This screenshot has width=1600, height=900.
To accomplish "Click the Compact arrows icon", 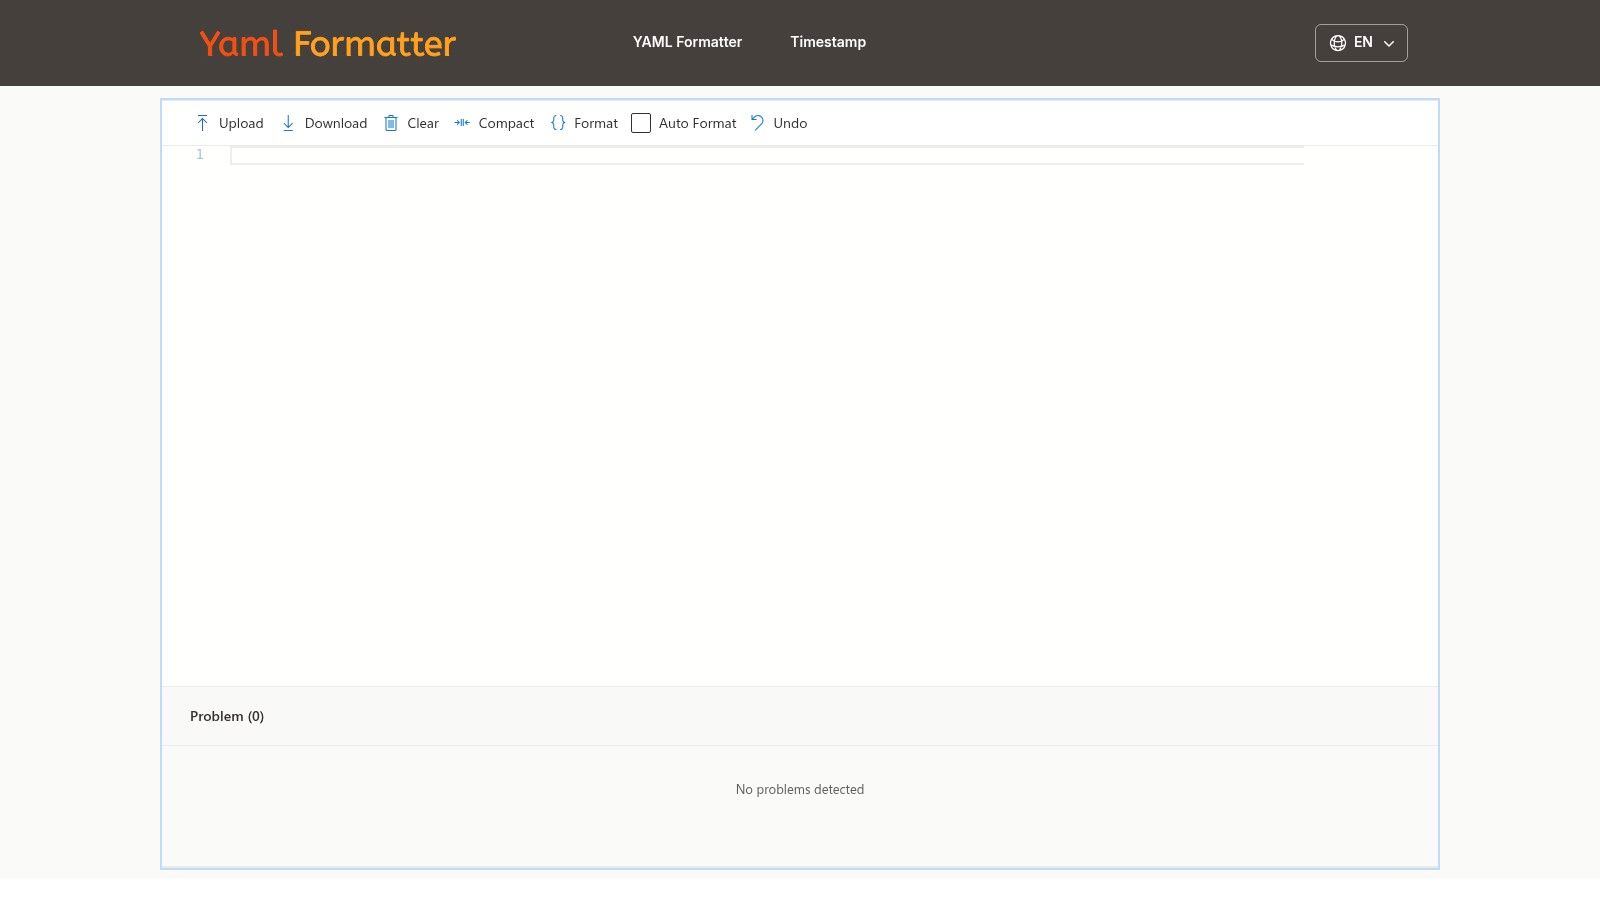I will pos(462,123).
